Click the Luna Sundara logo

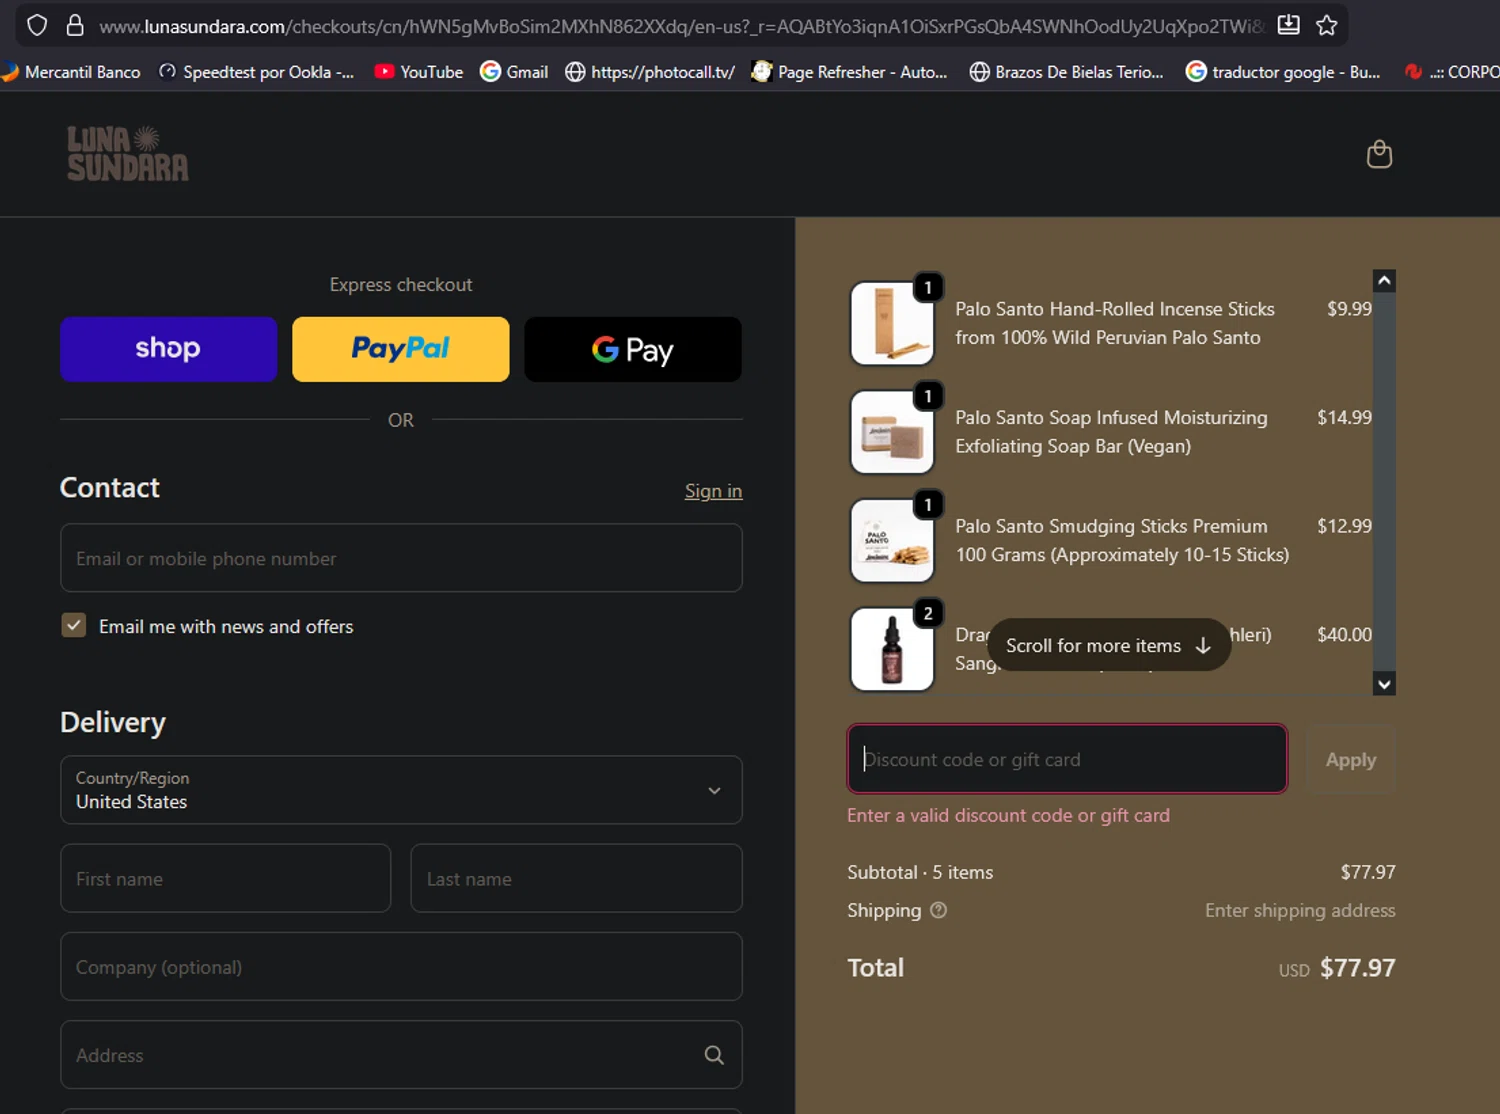pos(128,154)
